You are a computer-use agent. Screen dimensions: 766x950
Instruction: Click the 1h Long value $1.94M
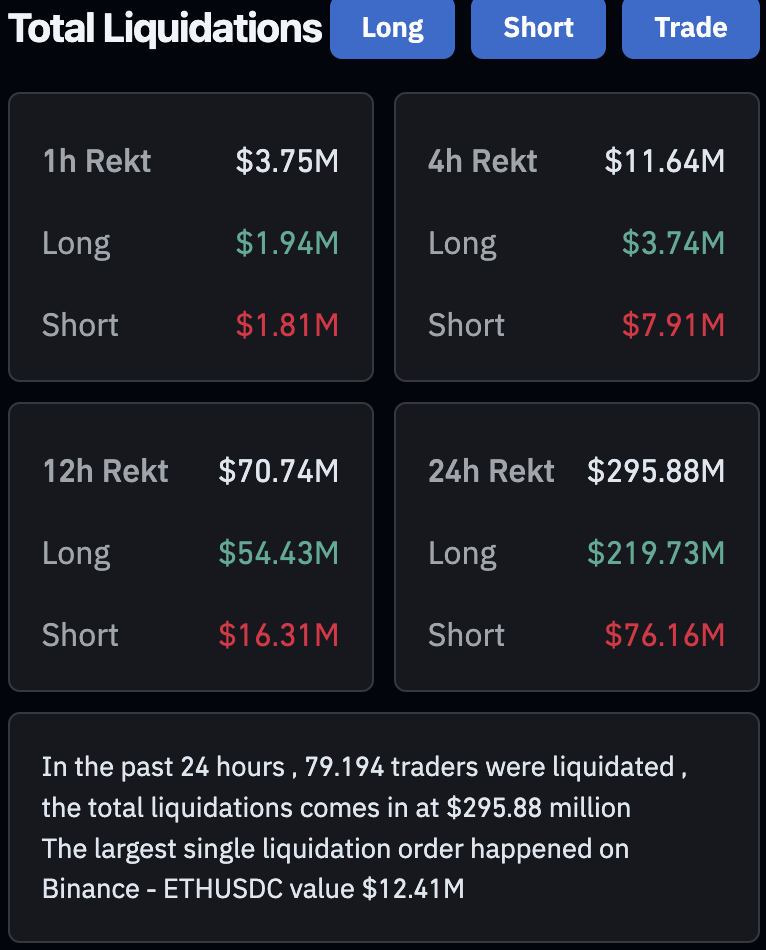click(287, 243)
